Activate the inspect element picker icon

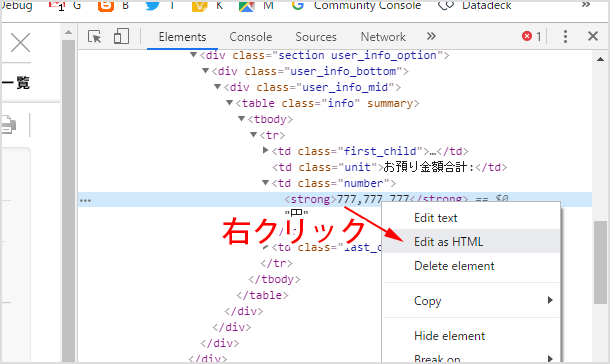click(x=95, y=37)
